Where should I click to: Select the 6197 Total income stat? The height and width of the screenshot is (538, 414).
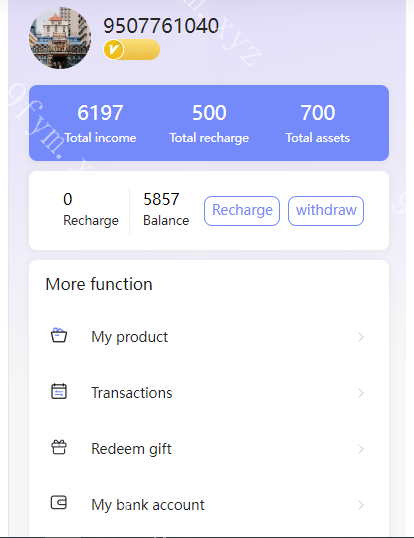(100, 123)
